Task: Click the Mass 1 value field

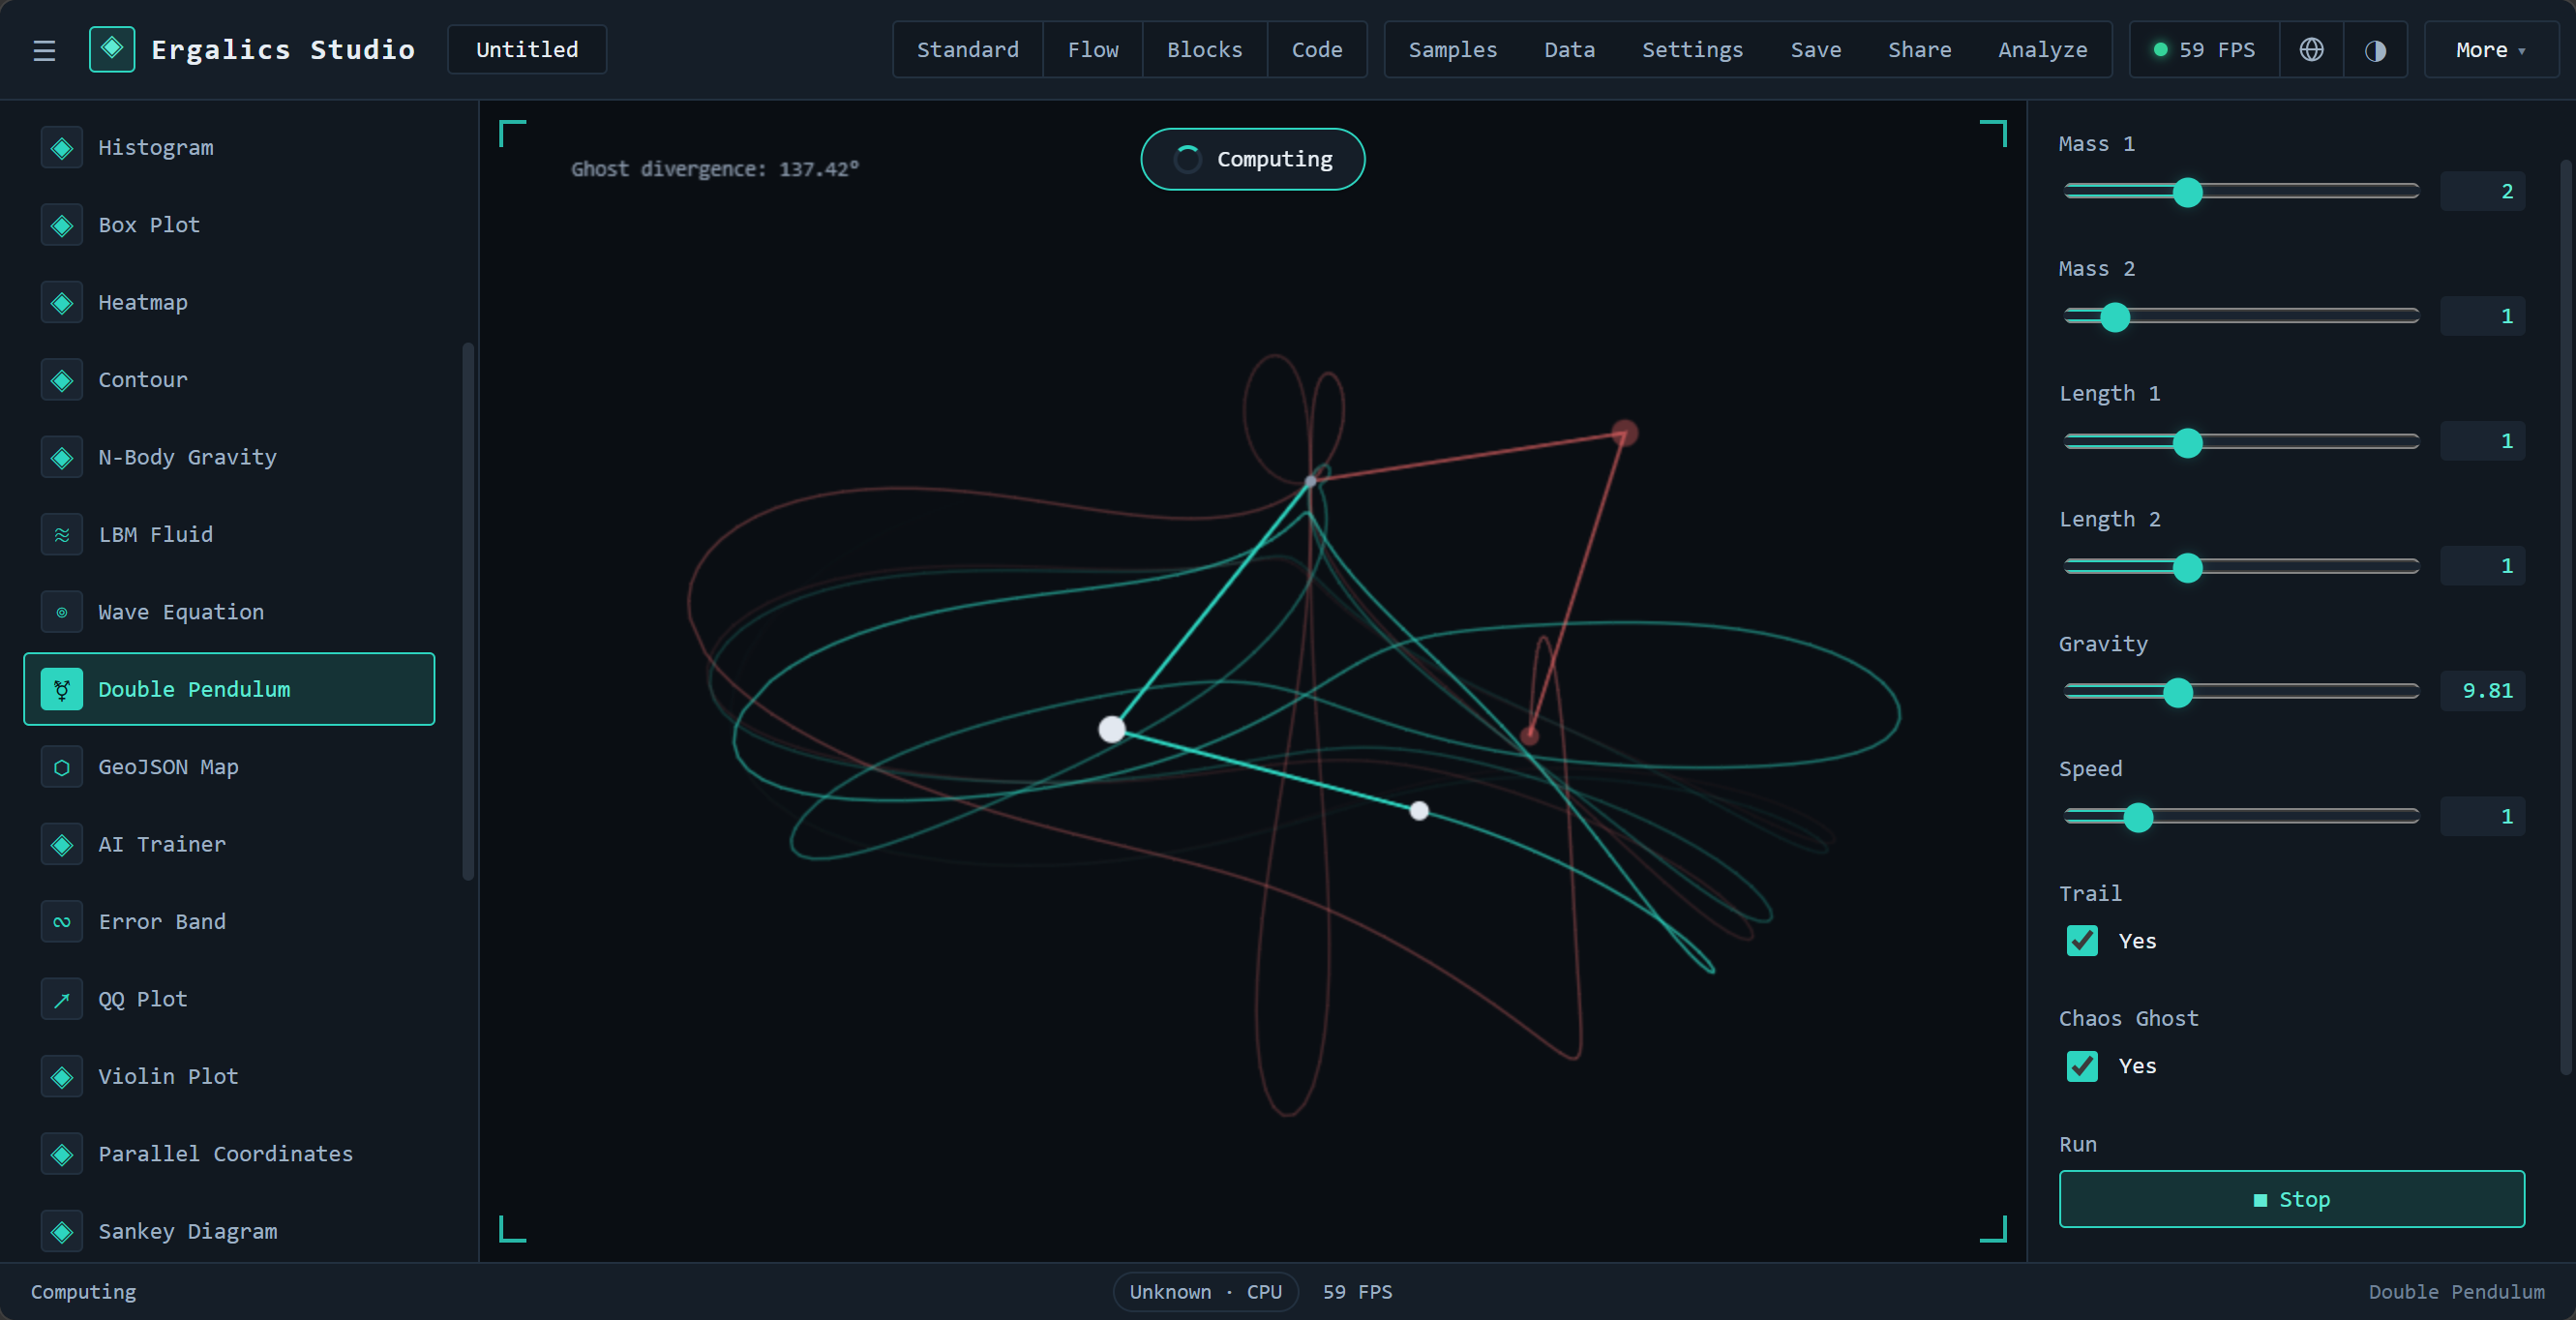Action: pos(2482,191)
